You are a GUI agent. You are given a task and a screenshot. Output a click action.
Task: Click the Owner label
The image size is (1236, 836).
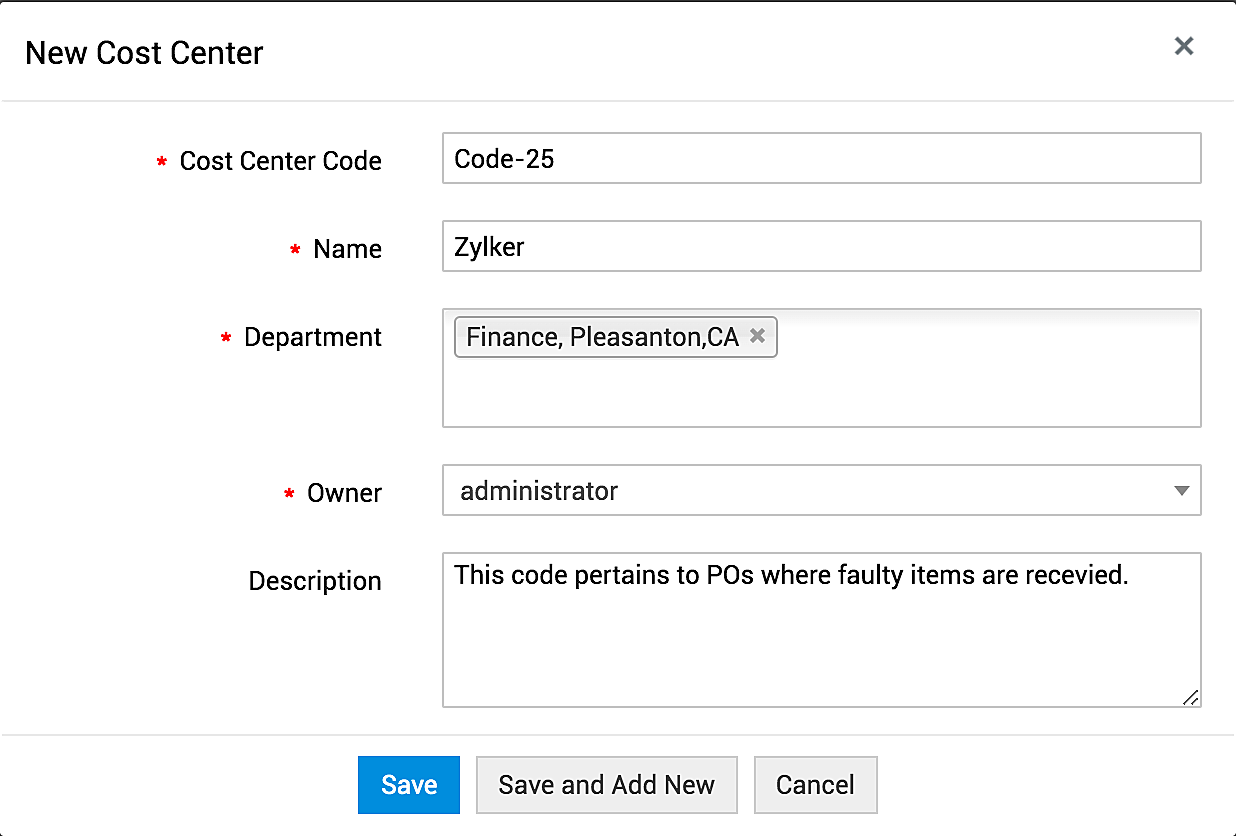click(x=344, y=493)
